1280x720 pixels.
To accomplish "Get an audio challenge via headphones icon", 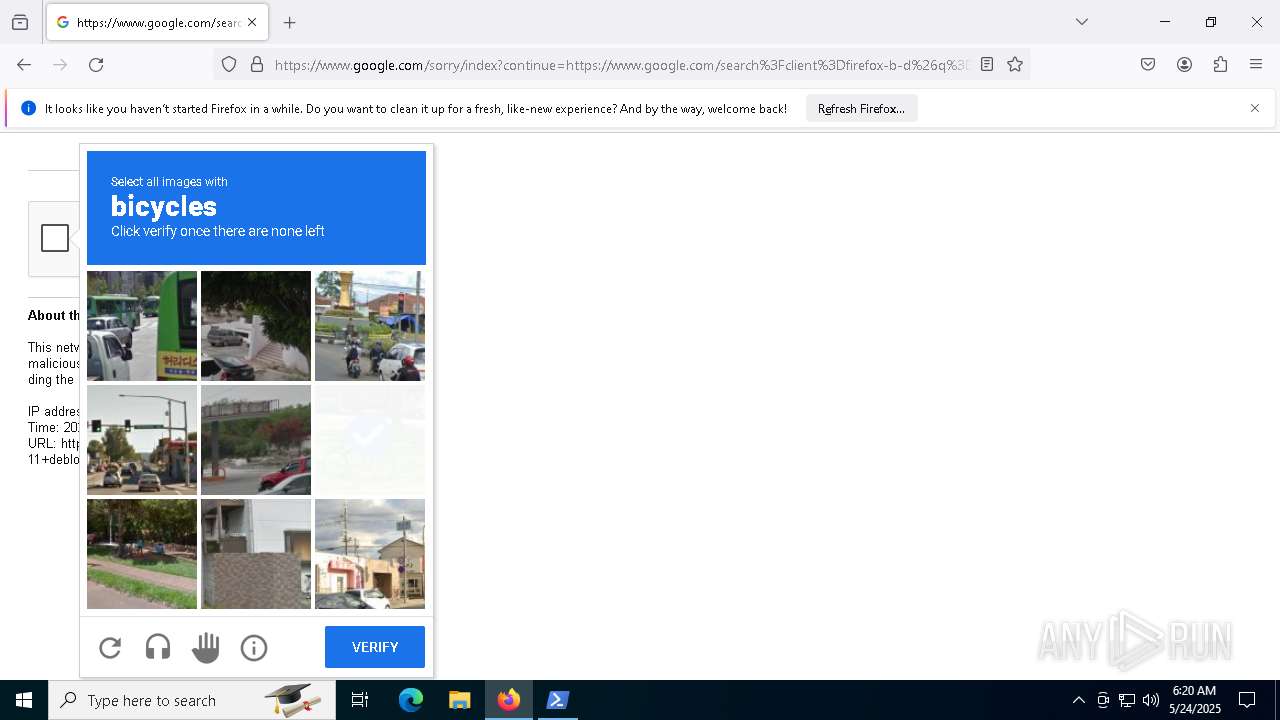I will point(158,648).
